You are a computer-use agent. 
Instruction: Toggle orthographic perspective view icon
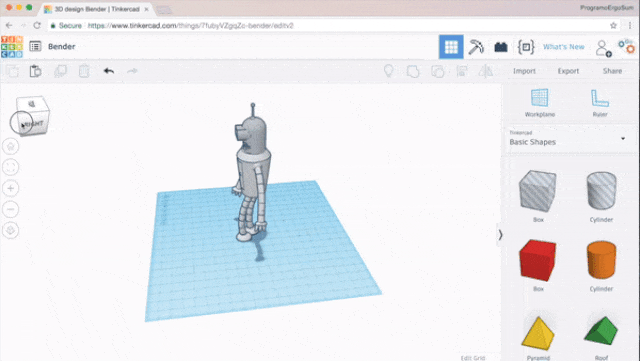(11, 230)
